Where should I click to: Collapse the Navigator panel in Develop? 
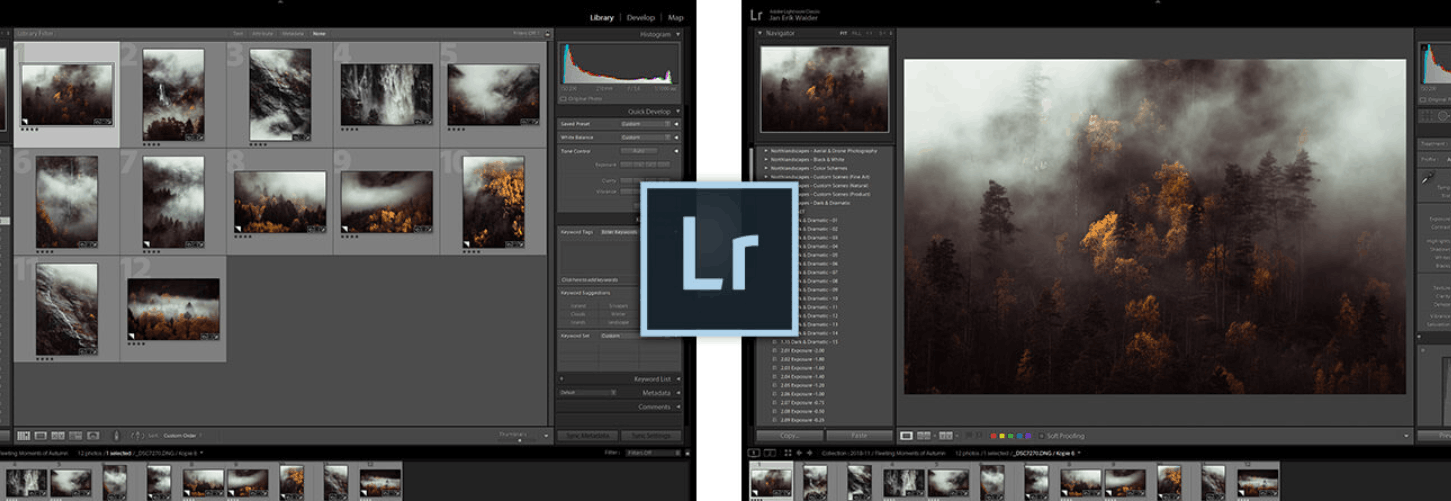(760, 33)
